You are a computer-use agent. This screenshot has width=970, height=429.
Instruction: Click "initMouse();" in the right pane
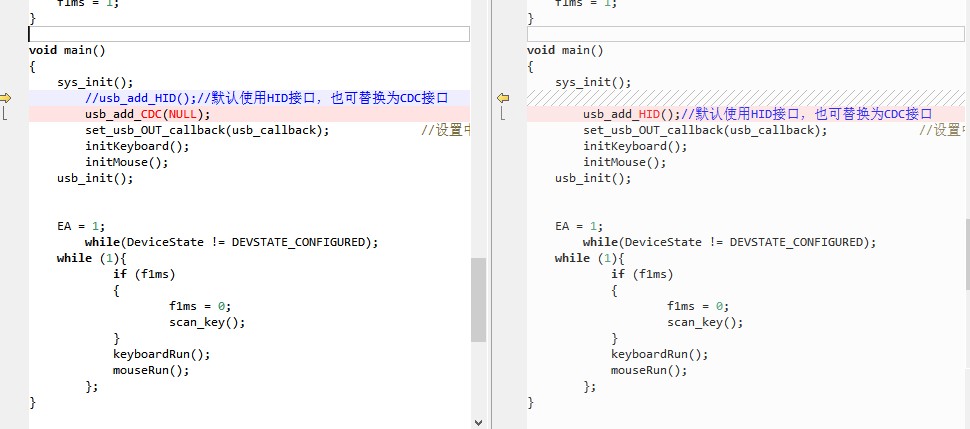click(x=625, y=162)
